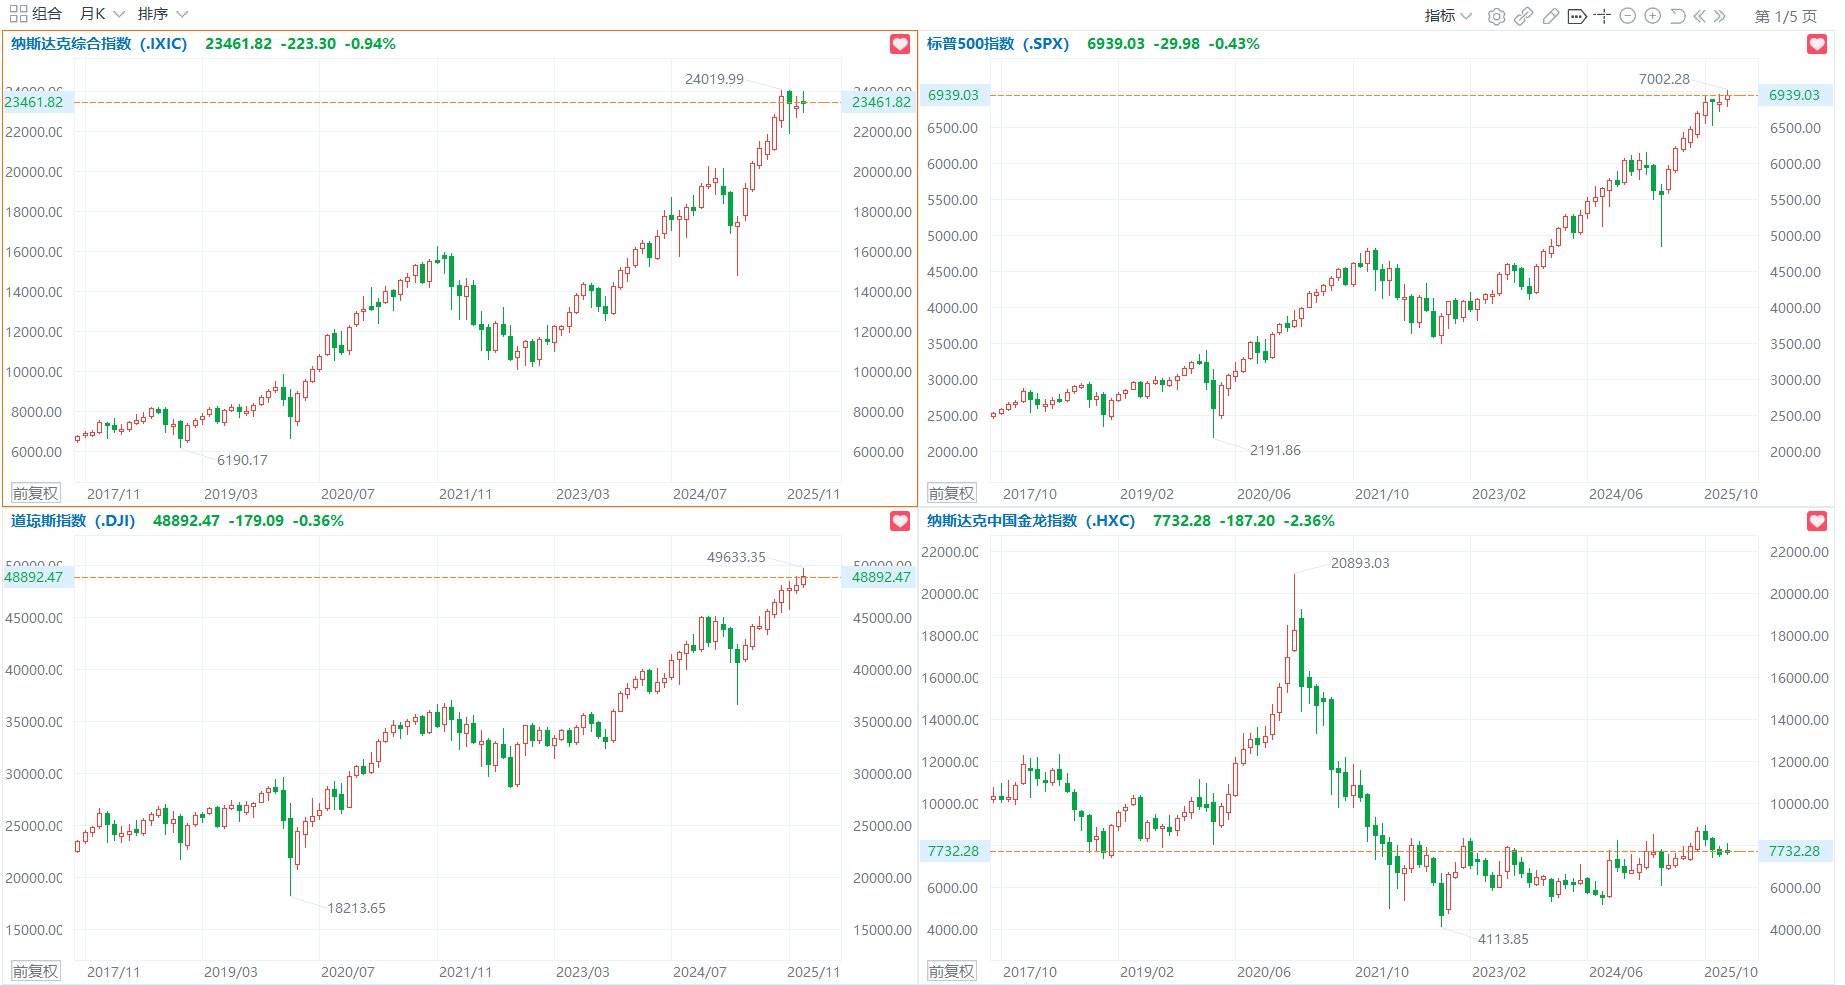Go to next page with double-right arrows

(x=1720, y=16)
